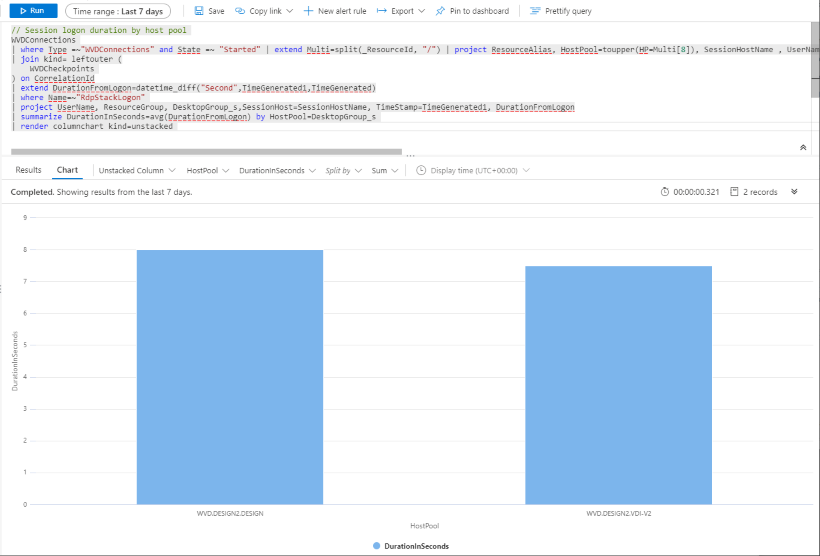The width and height of the screenshot is (820, 556).
Task: Click the Pin to dashboard pin icon
Action: tap(440, 11)
